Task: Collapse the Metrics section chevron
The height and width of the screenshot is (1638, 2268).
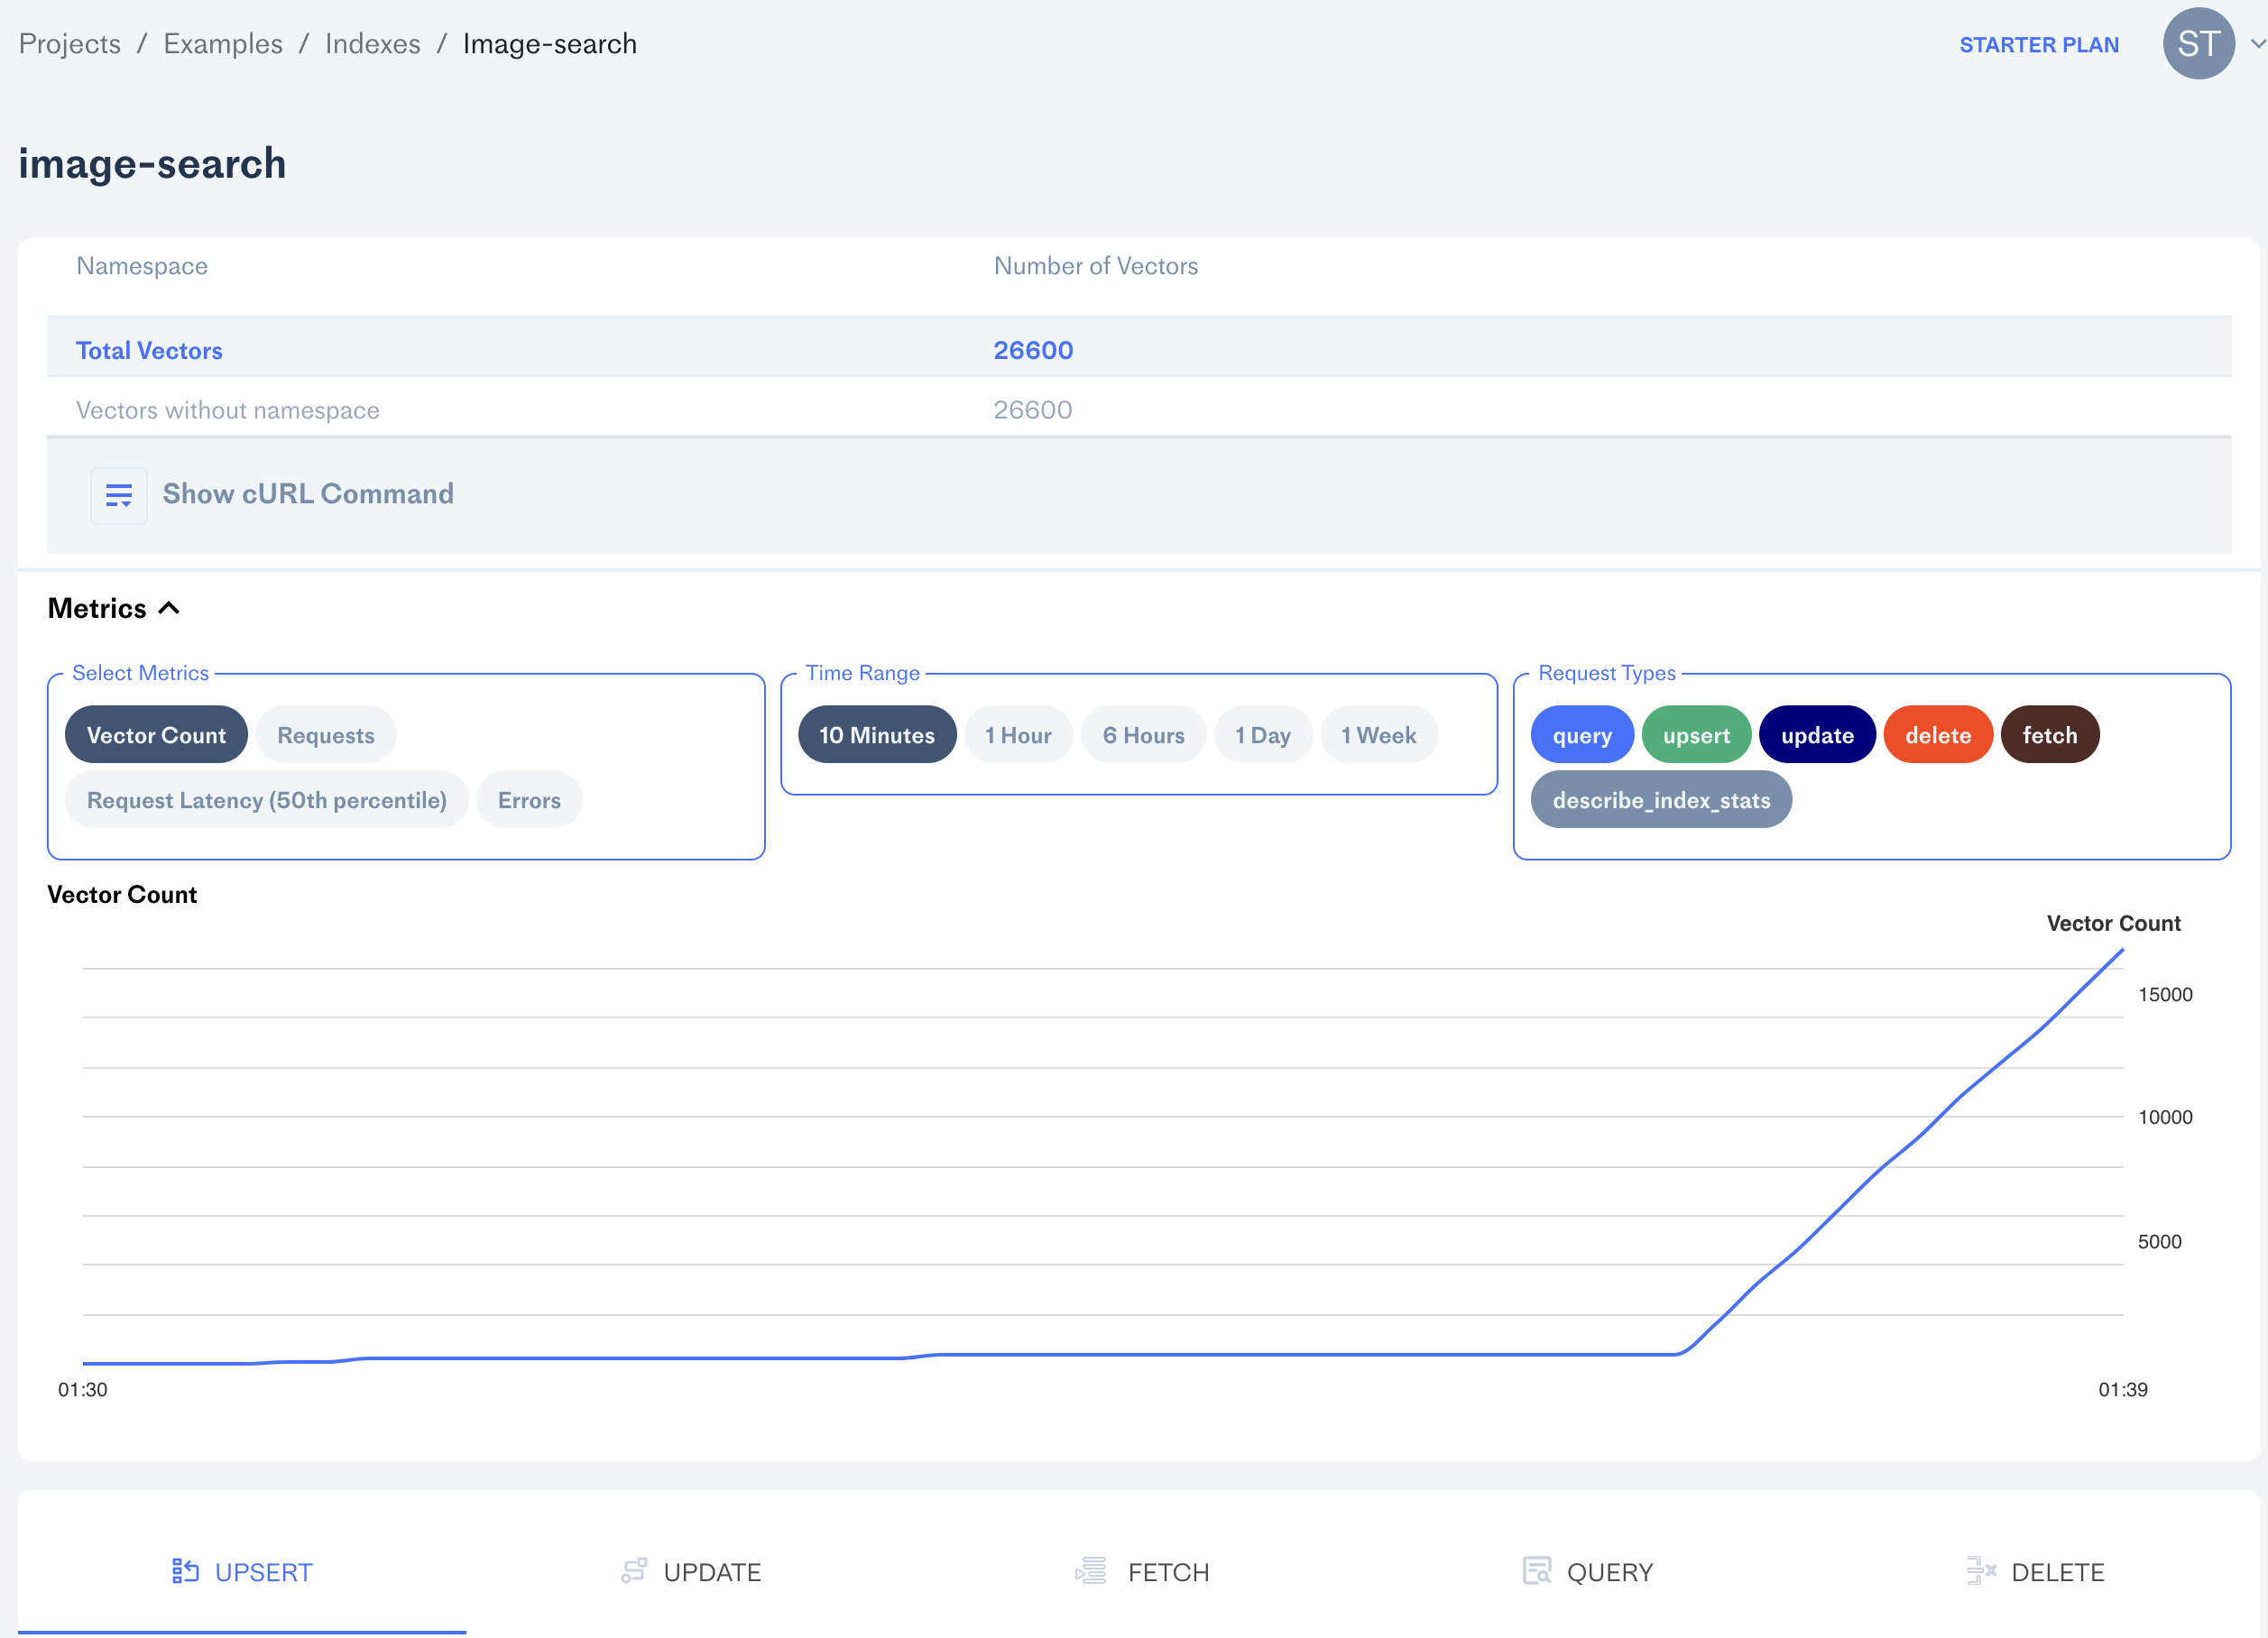Action: point(170,608)
